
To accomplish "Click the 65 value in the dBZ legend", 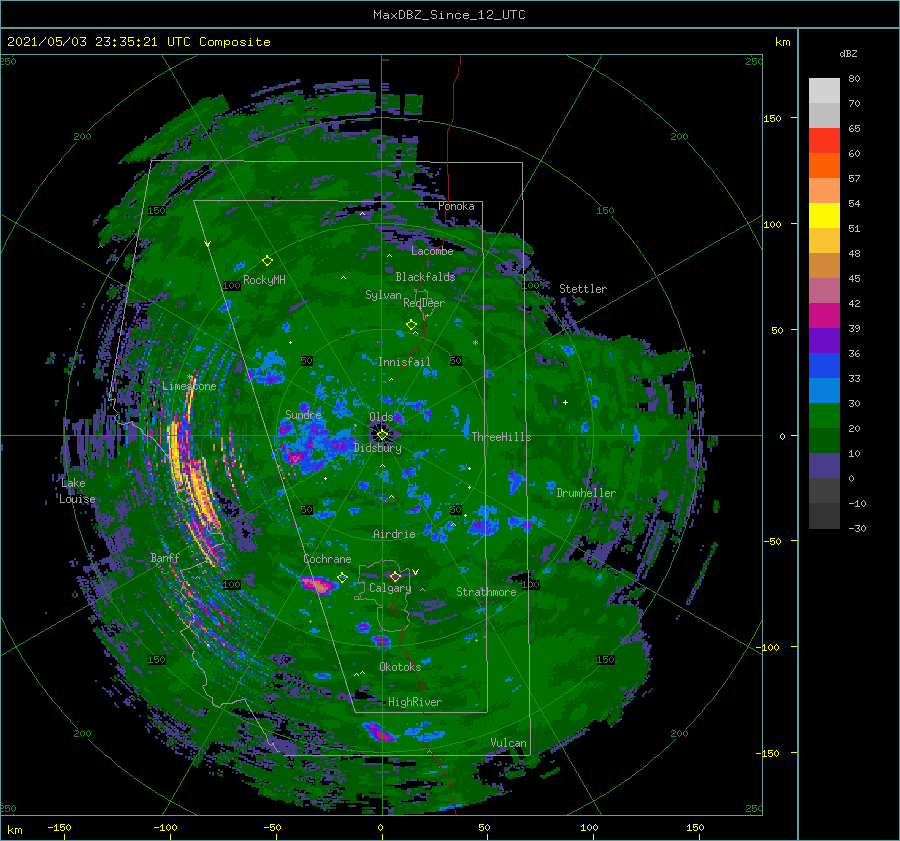I will [854, 129].
